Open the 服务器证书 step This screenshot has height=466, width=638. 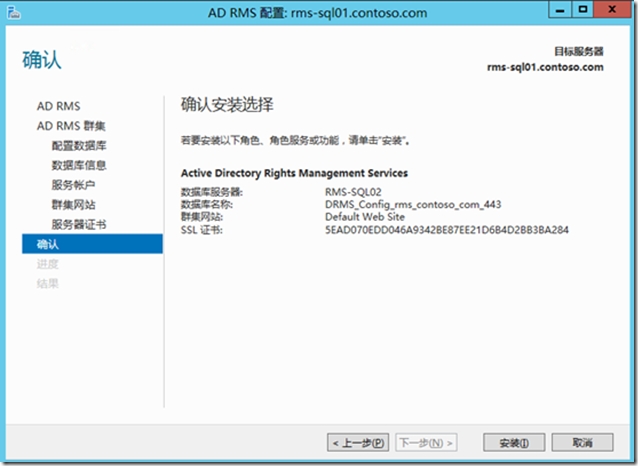pyautogui.click(x=79, y=224)
